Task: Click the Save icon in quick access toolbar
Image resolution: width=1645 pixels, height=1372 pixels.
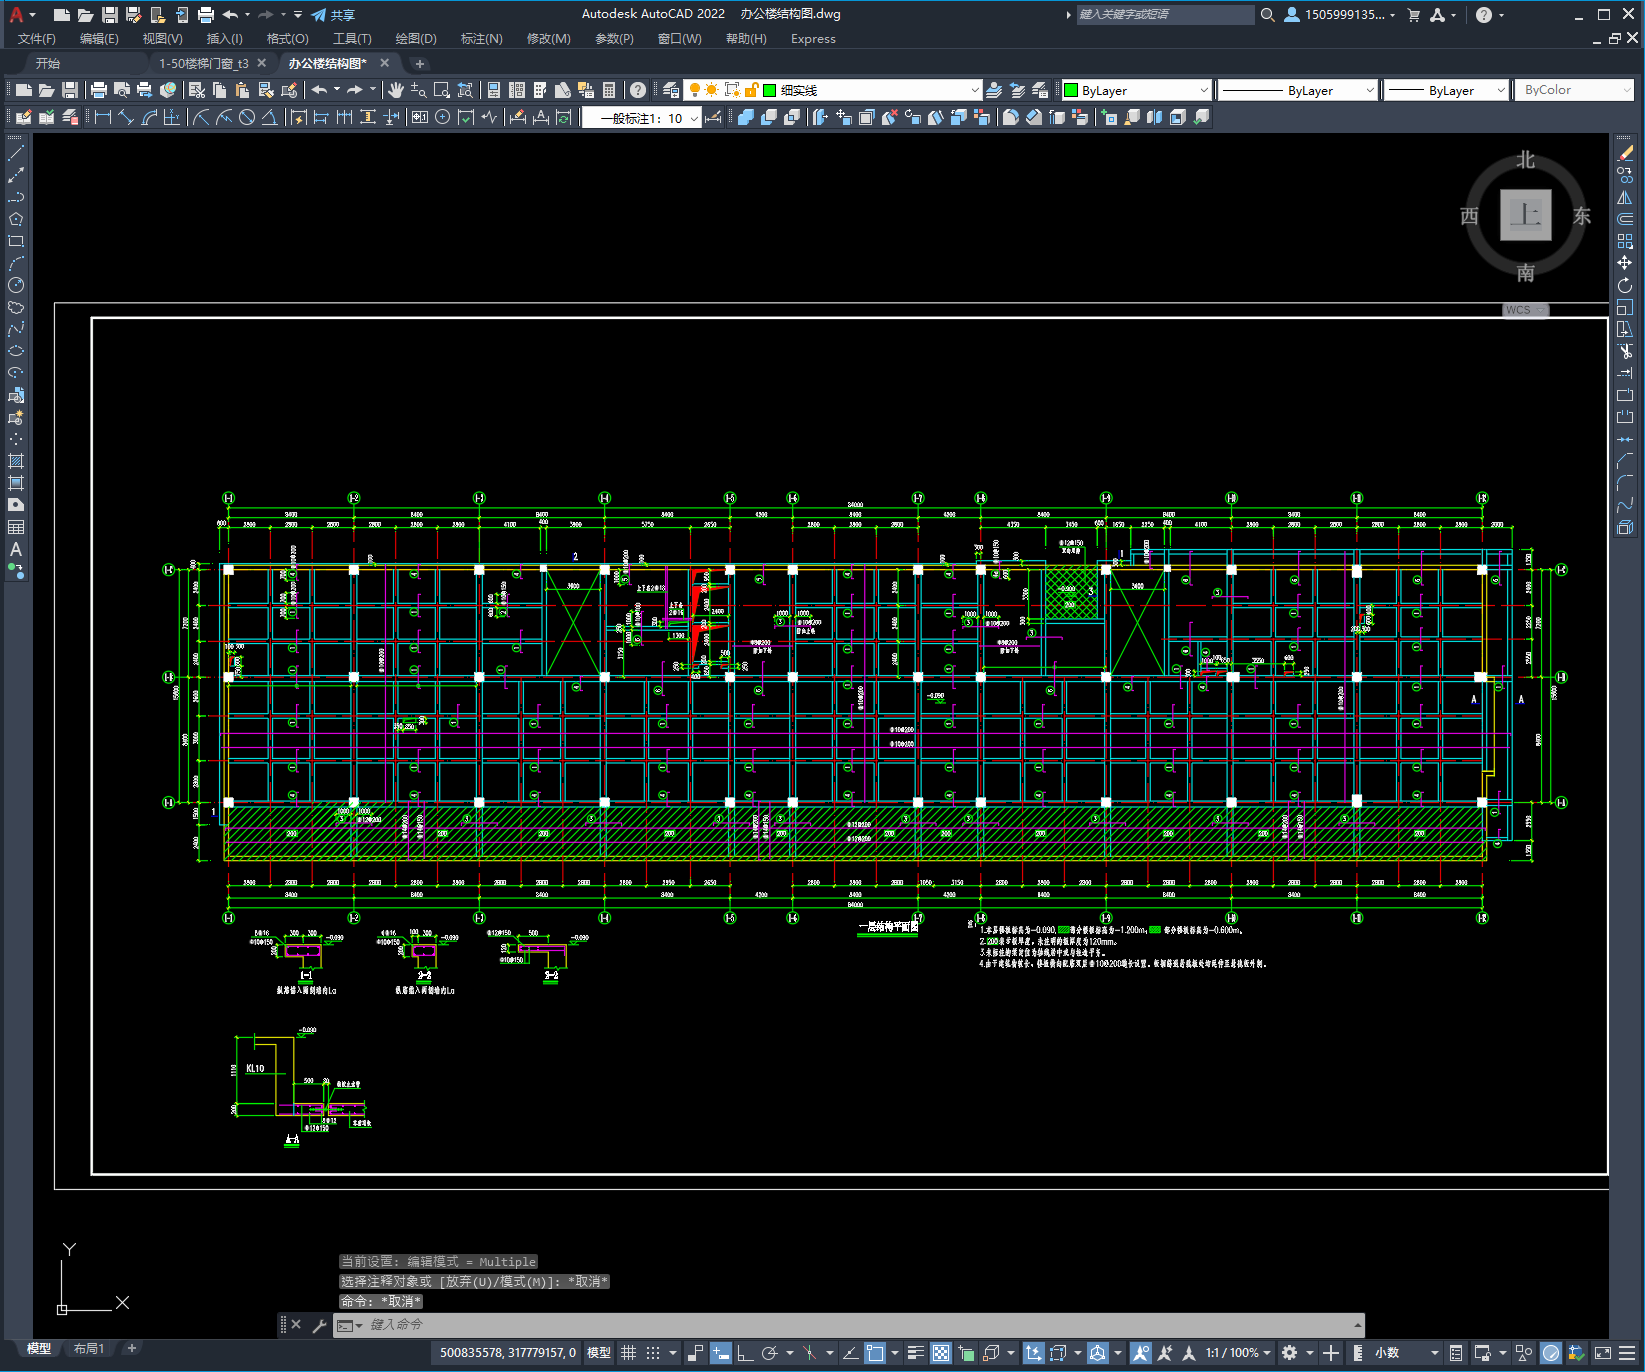Action: point(110,14)
